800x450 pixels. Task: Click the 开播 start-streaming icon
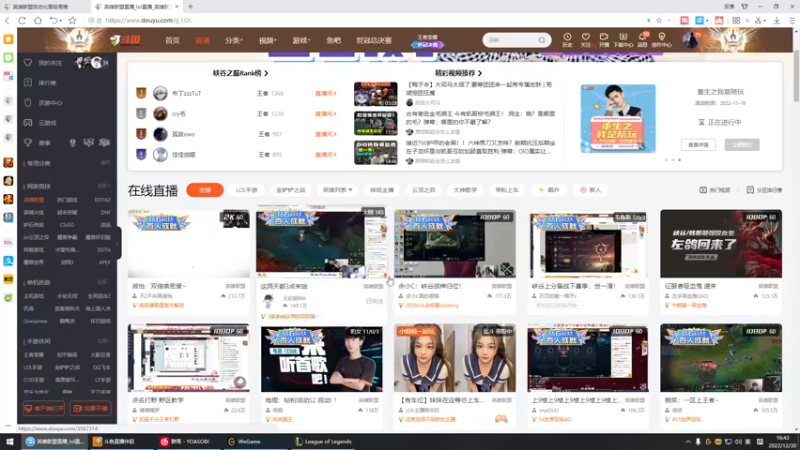click(x=604, y=37)
